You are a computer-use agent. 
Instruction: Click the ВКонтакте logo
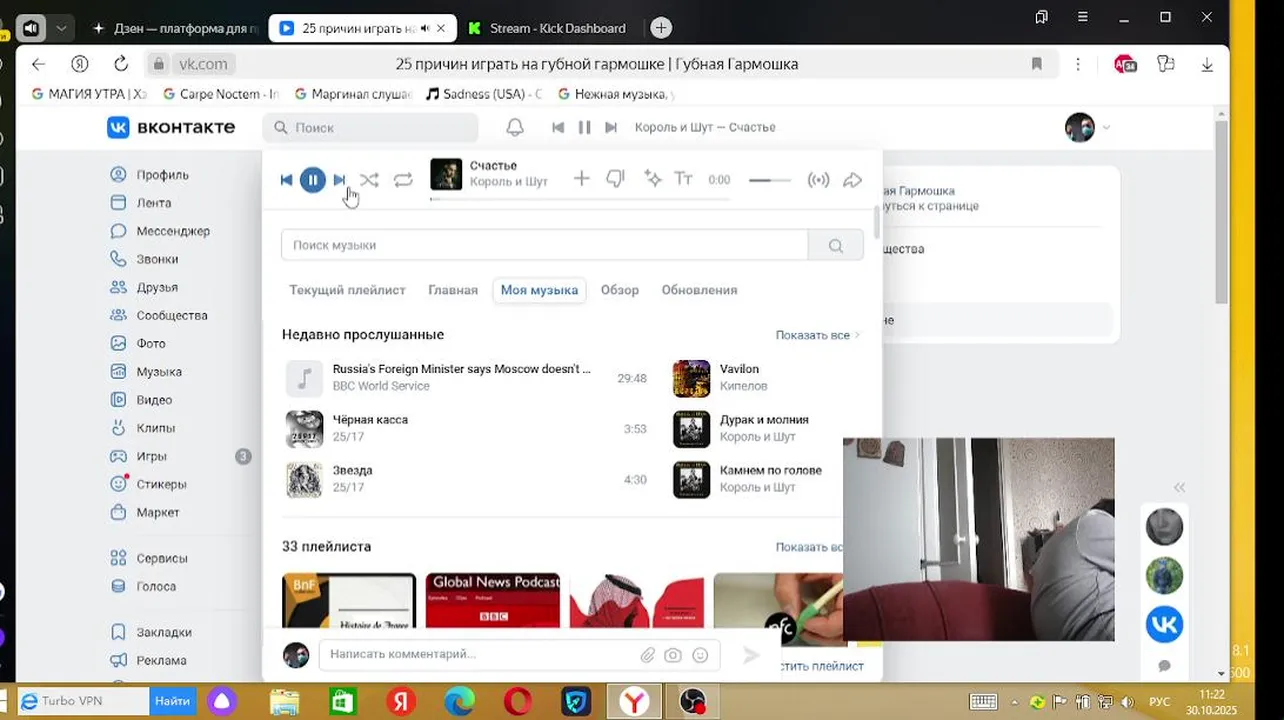pyautogui.click(x=171, y=127)
